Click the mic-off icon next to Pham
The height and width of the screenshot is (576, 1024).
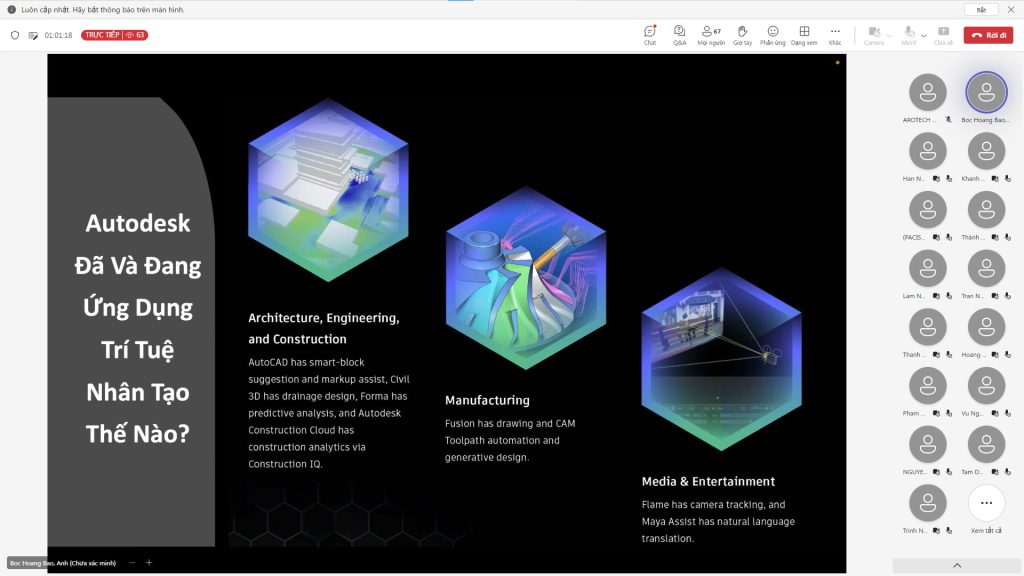point(949,414)
